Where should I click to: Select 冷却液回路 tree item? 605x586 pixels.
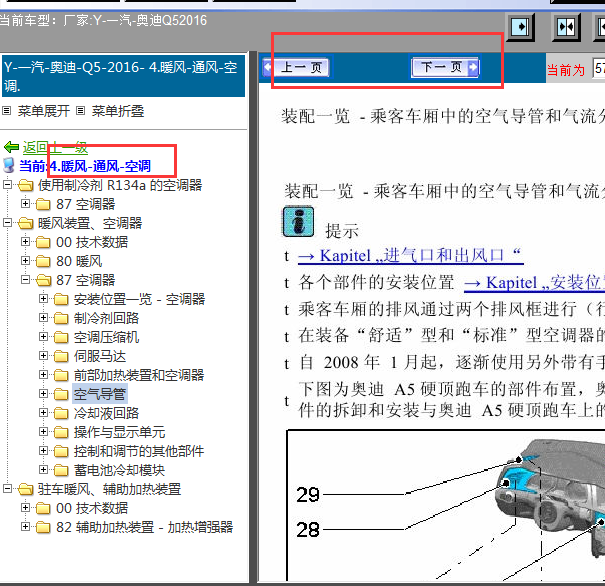point(106,413)
